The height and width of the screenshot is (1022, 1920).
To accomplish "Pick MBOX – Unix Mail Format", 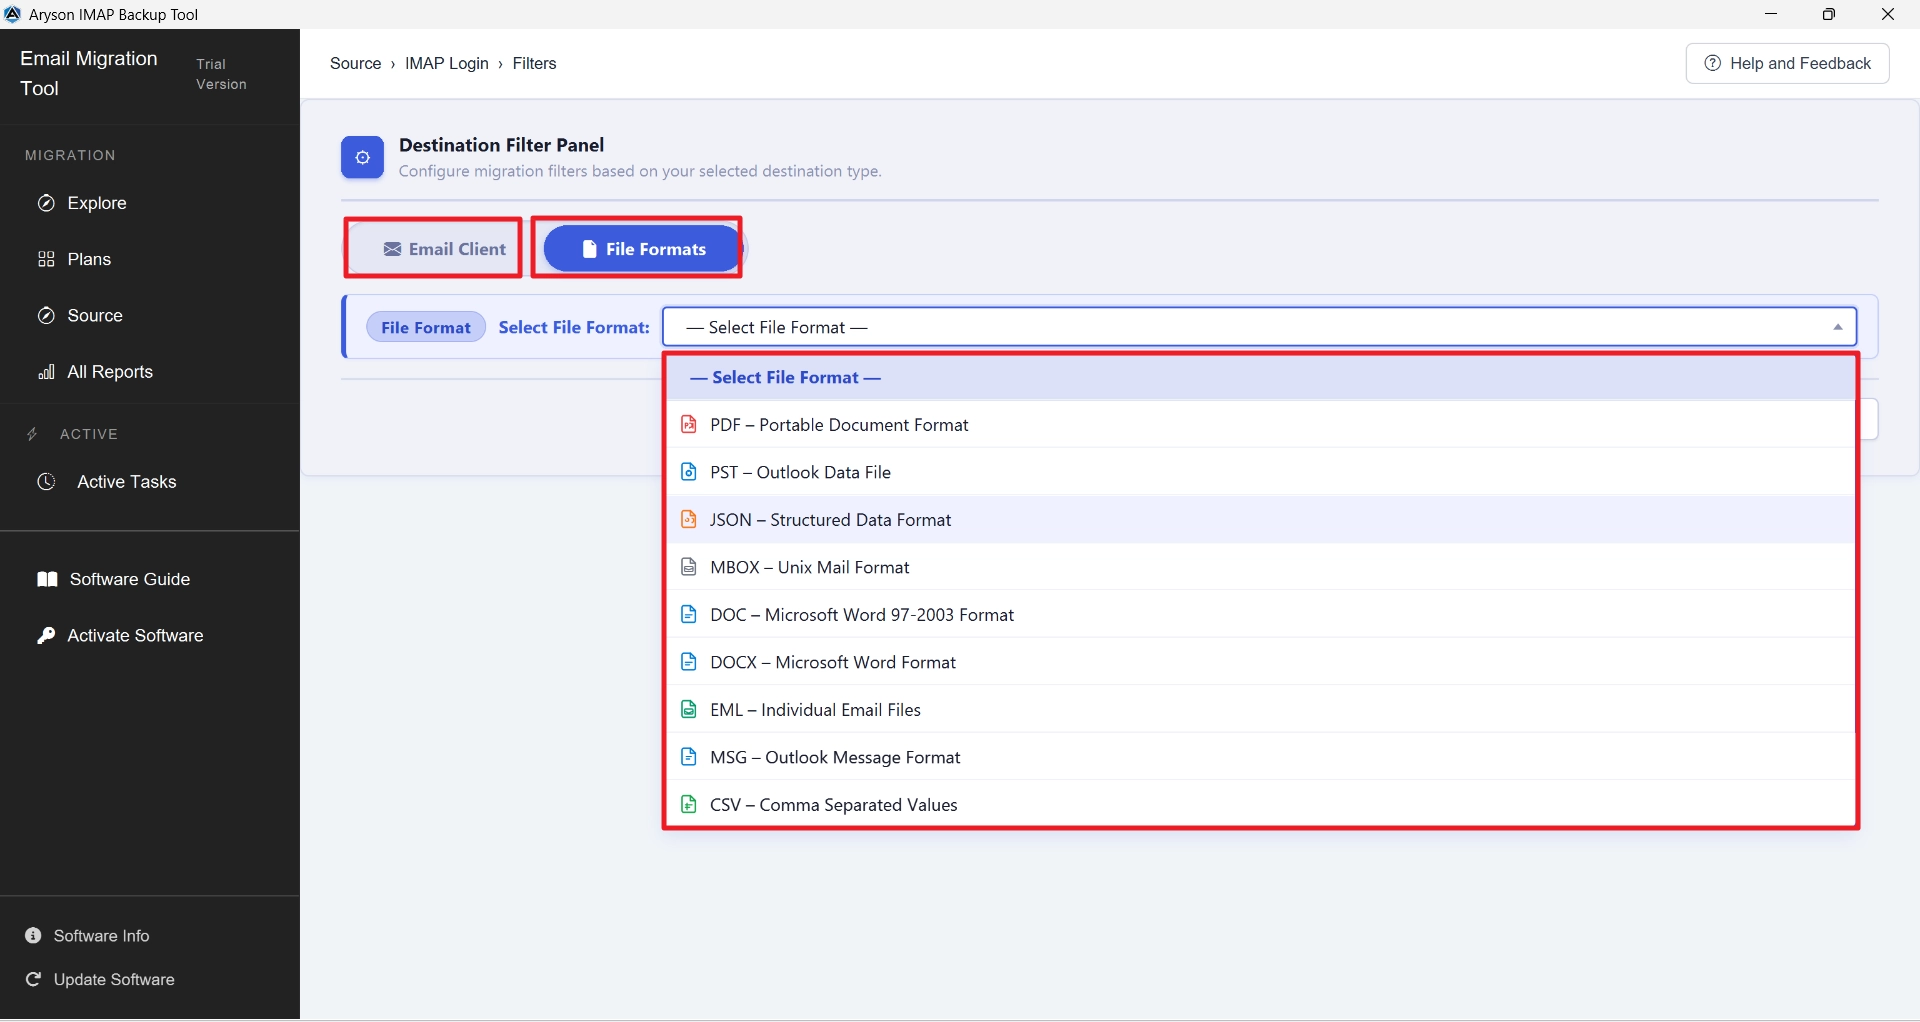I will coord(1260,567).
